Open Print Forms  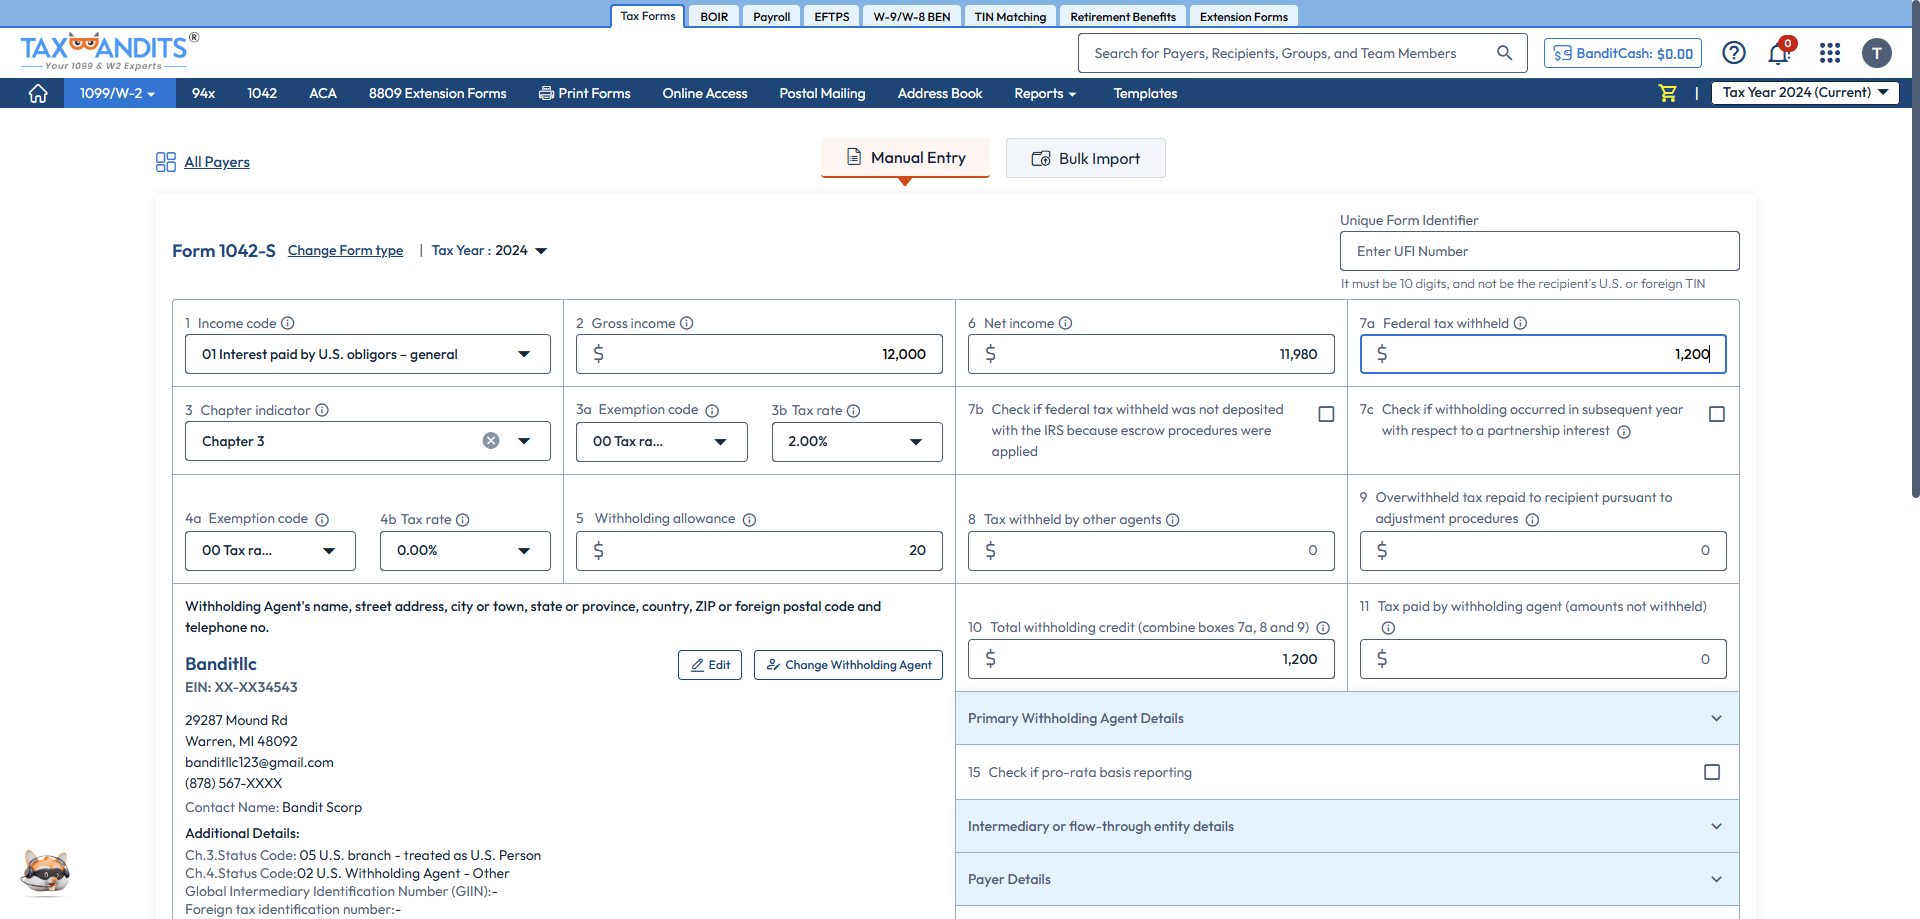(584, 93)
